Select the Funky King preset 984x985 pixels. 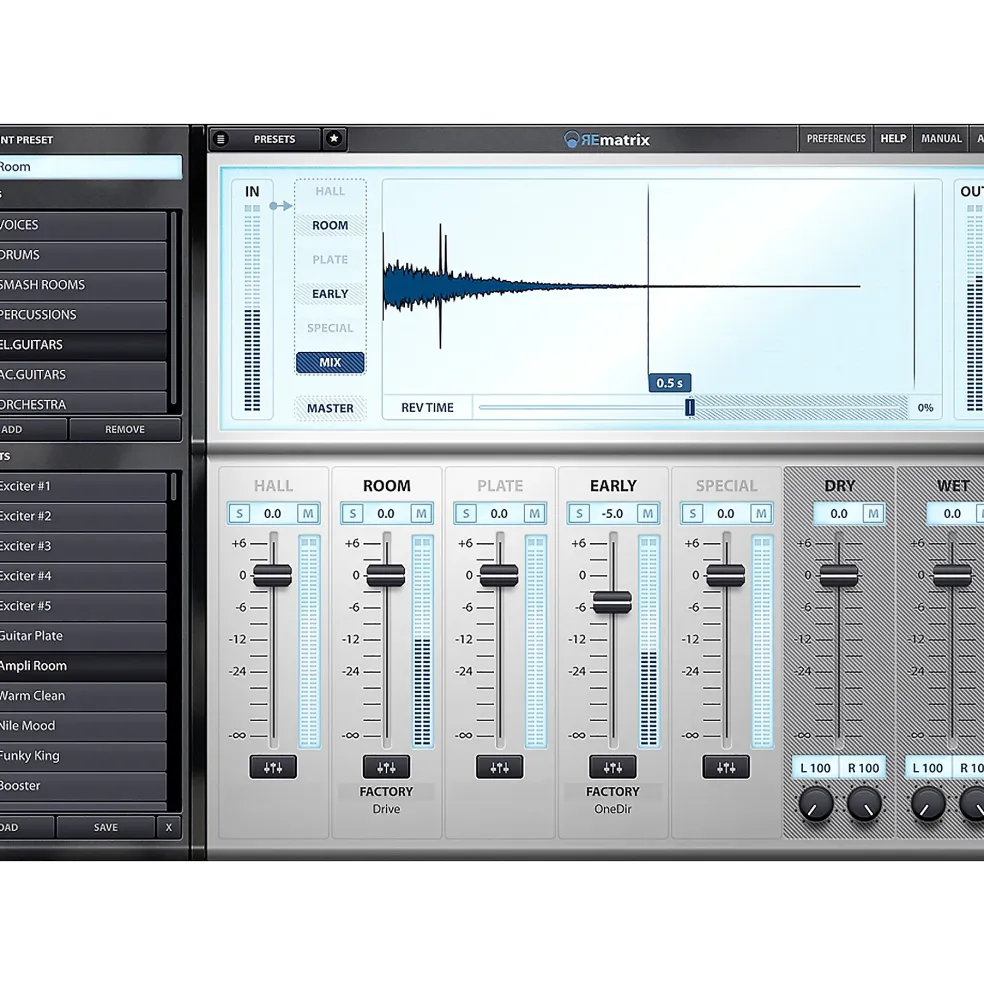83,756
